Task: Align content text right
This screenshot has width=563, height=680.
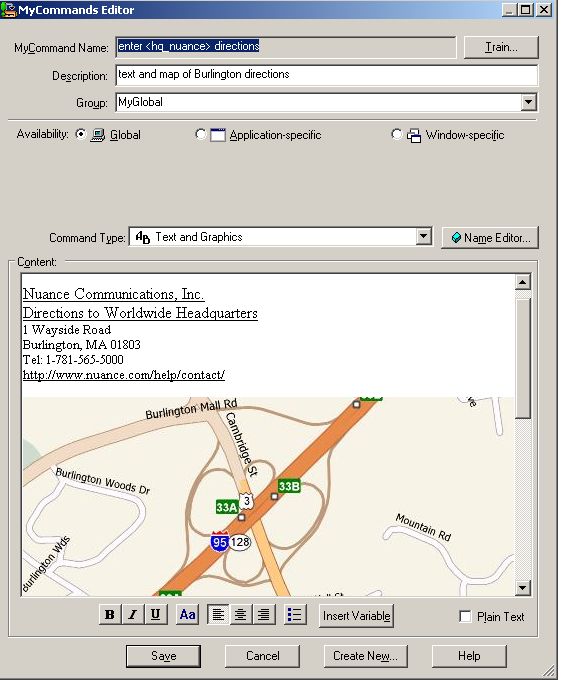Action: (264, 615)
